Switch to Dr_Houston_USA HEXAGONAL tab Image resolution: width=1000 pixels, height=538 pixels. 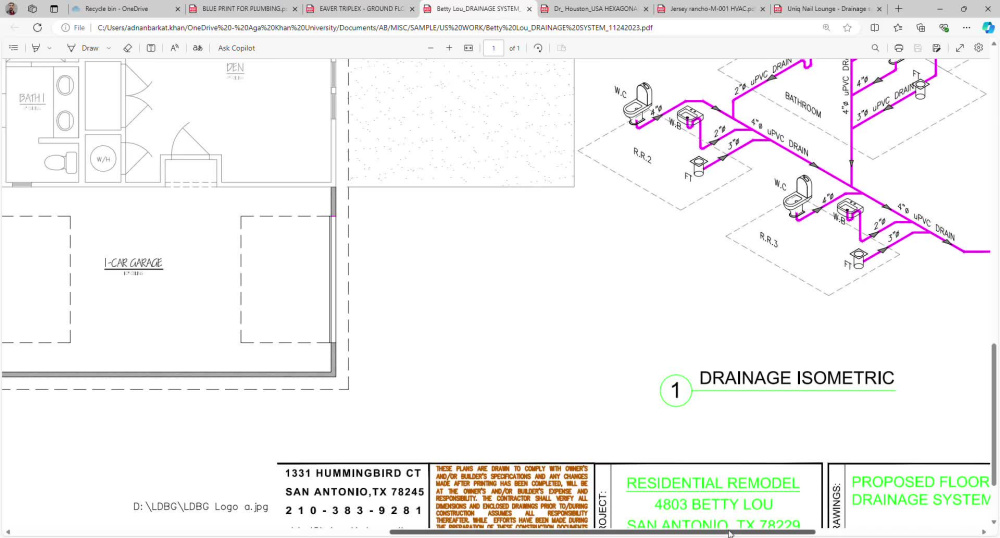pyautogui.click(x=594, y=9)
